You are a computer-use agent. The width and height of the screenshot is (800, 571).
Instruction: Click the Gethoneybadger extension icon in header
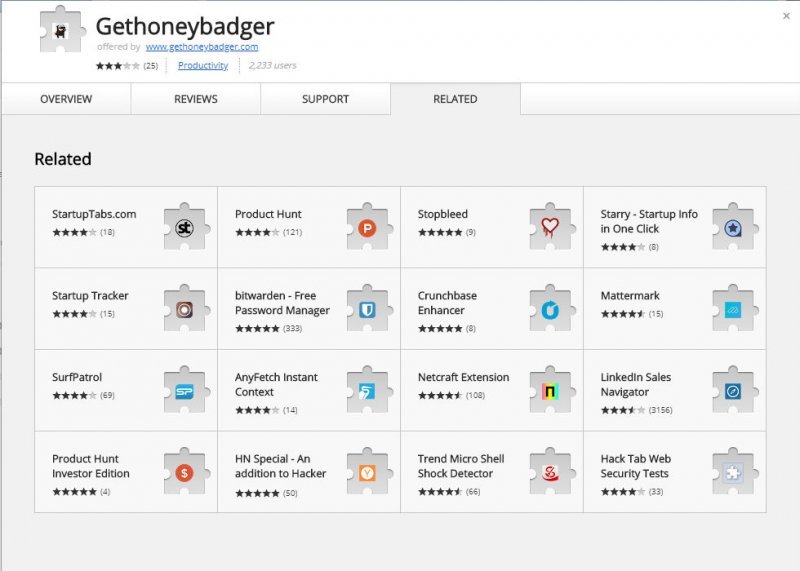tap(61, 30)
